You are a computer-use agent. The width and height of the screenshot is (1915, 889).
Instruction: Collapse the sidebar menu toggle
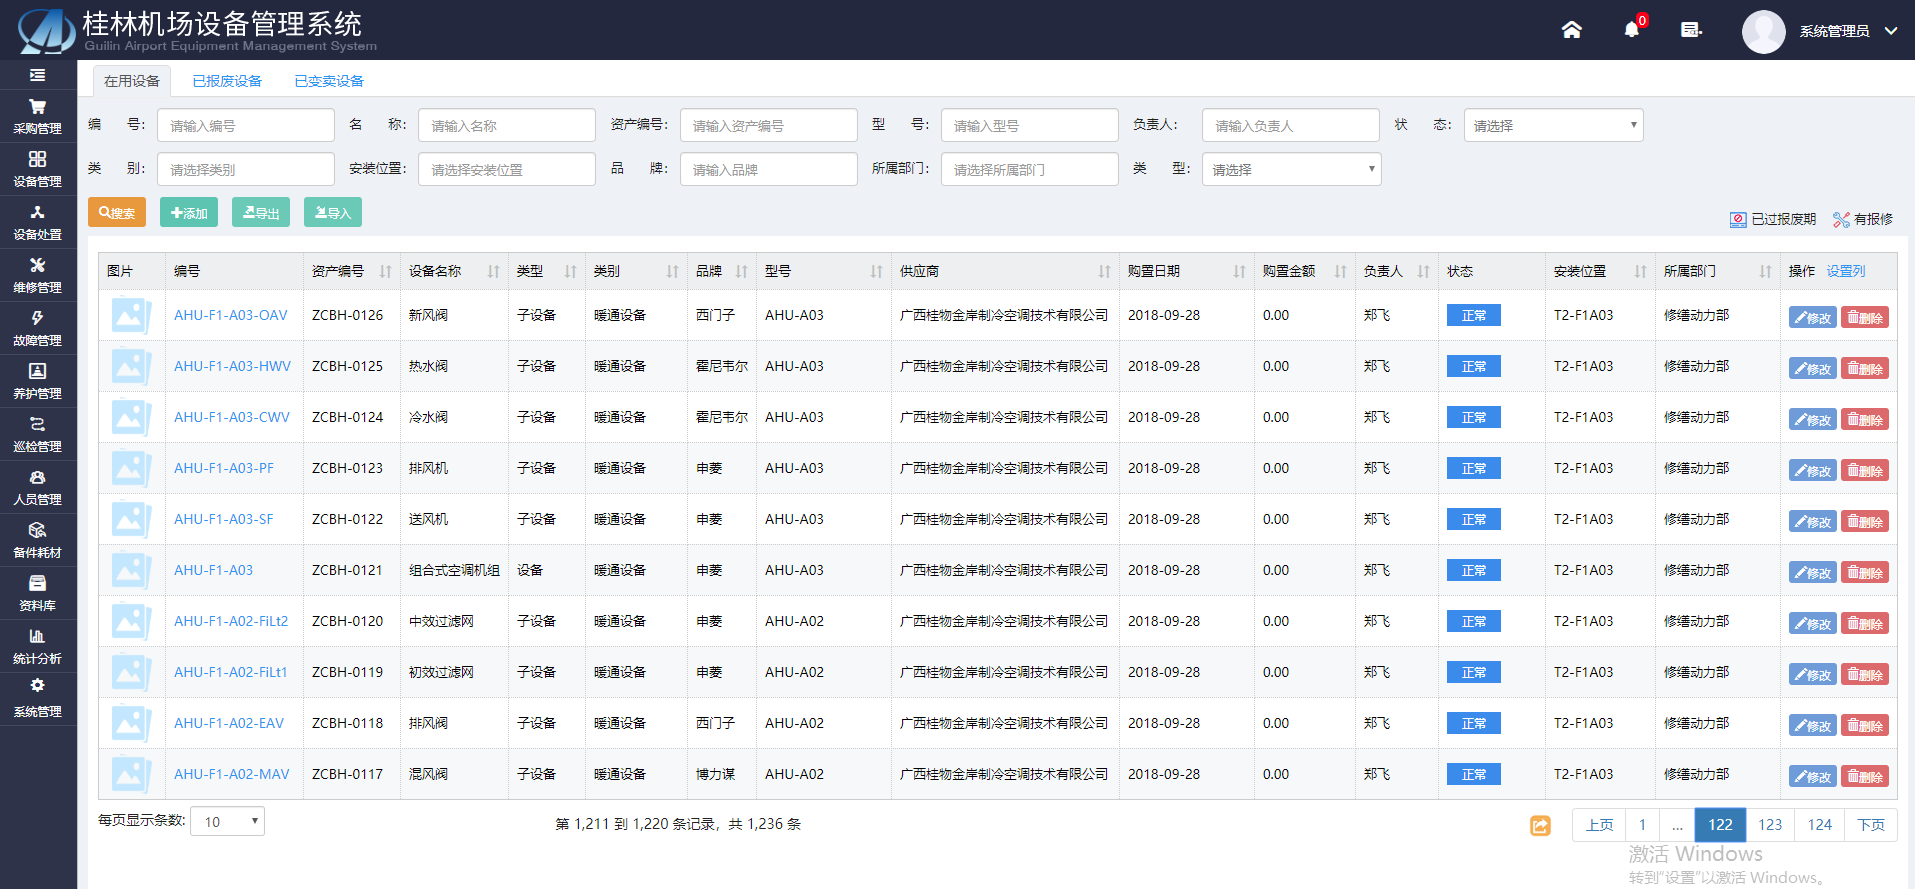pyautogui.click(x=37, y=75)
